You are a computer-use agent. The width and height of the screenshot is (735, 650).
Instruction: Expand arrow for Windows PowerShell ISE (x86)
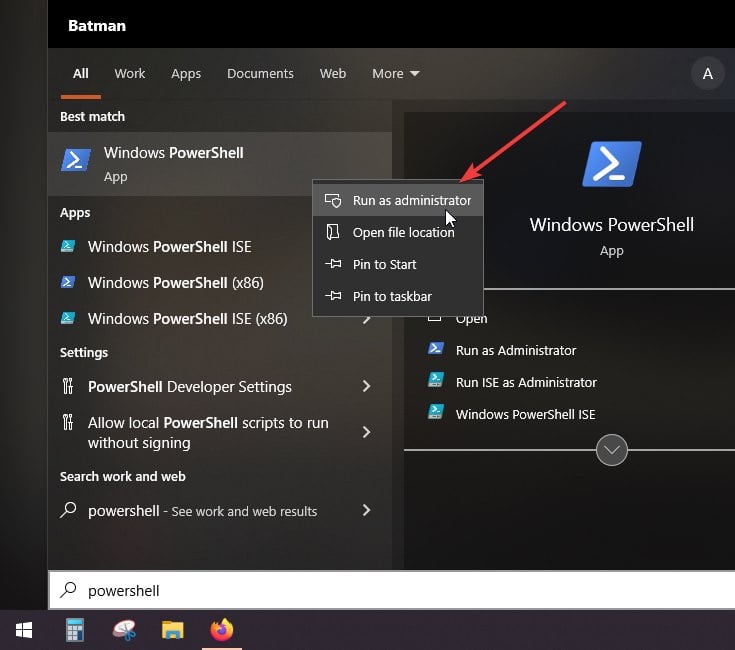click(367, 320)
